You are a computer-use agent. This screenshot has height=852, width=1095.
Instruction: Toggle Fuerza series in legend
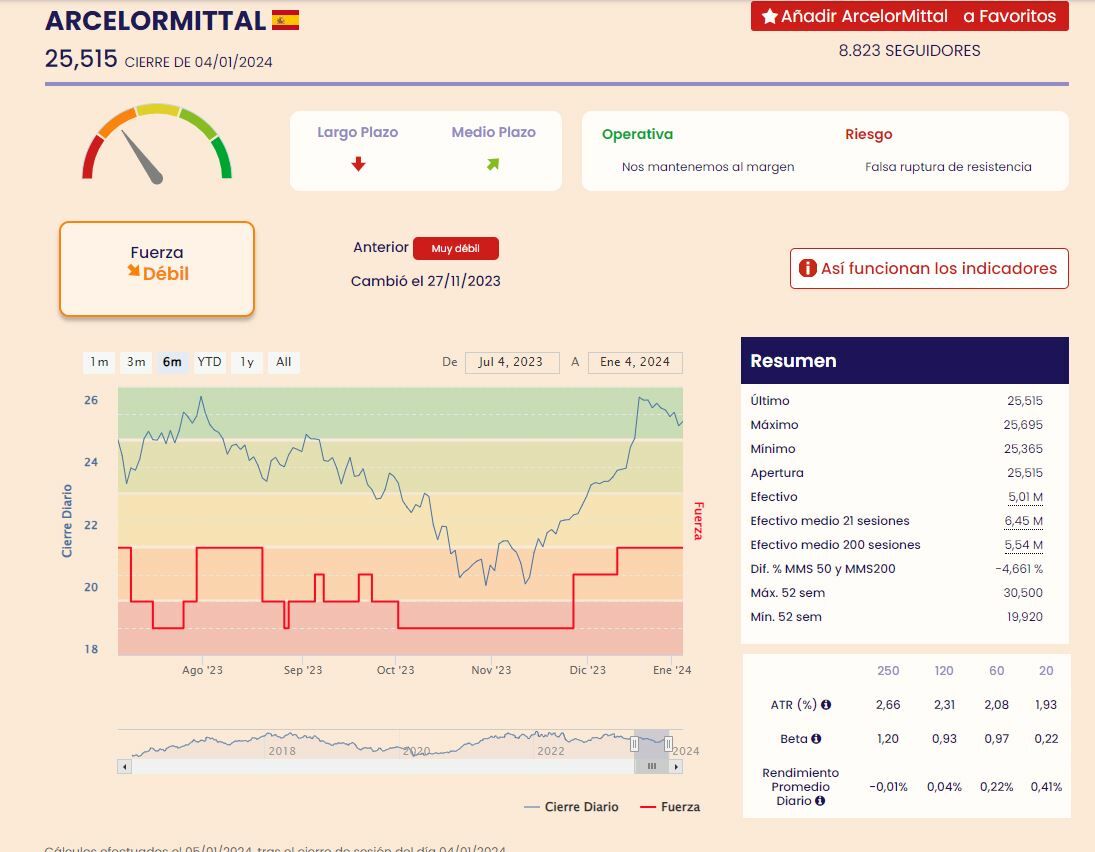pyautogui.click(x=670, y=807)
